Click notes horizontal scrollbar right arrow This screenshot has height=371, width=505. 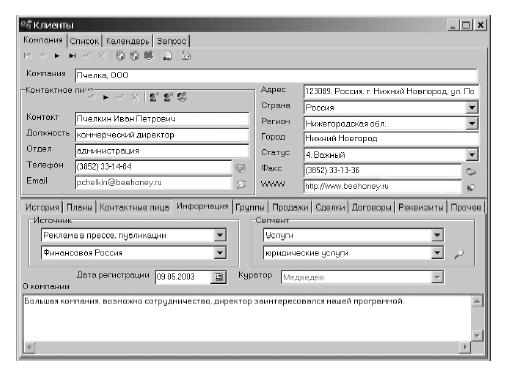pyautogui.click(x=465, y=347)
